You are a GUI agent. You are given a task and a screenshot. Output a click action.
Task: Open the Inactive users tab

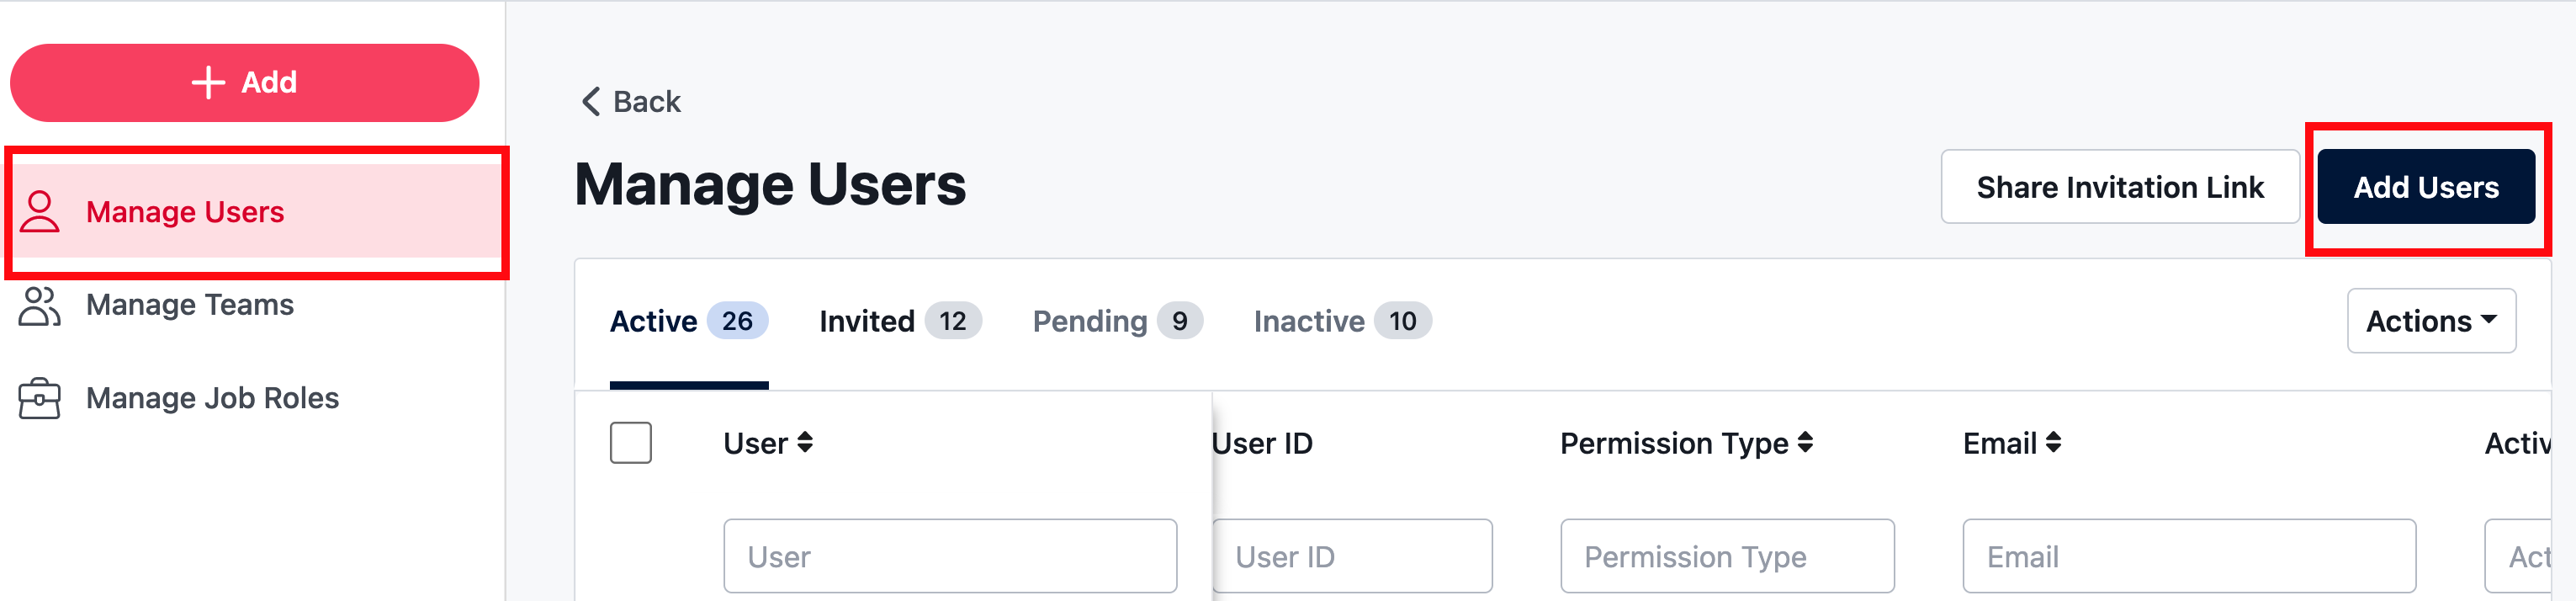(x=1340, y=321)
